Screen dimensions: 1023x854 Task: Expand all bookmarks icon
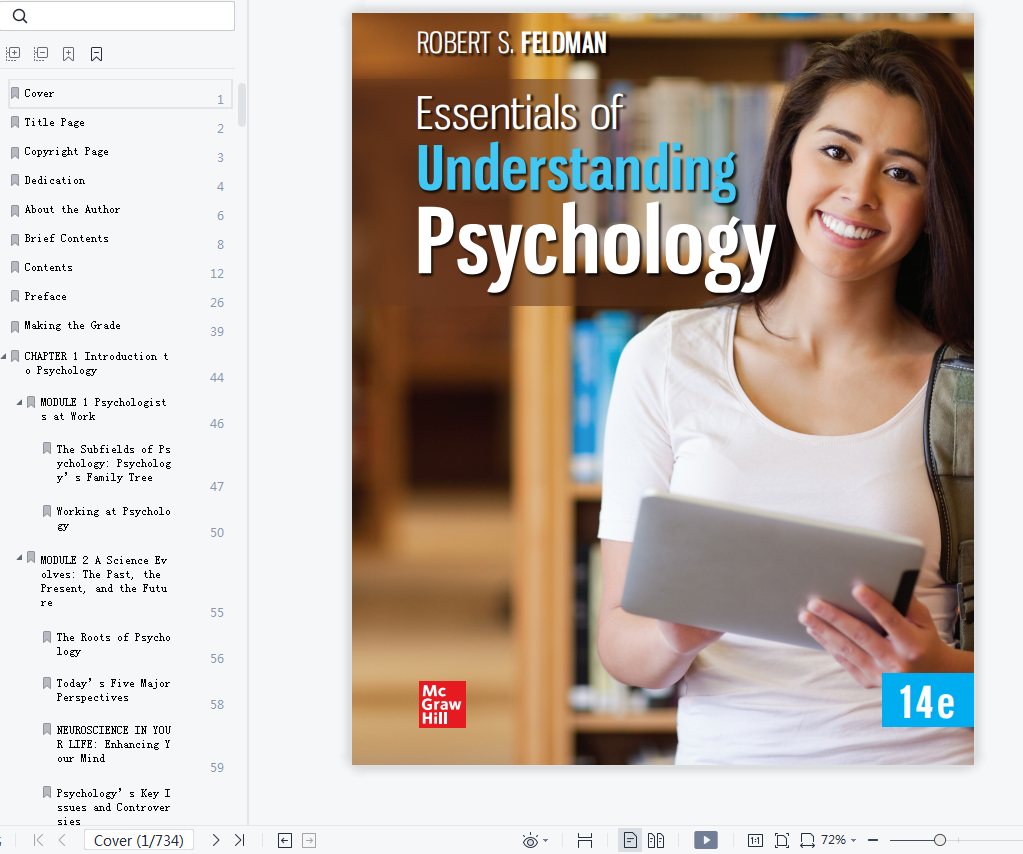(x=13, y=54)
